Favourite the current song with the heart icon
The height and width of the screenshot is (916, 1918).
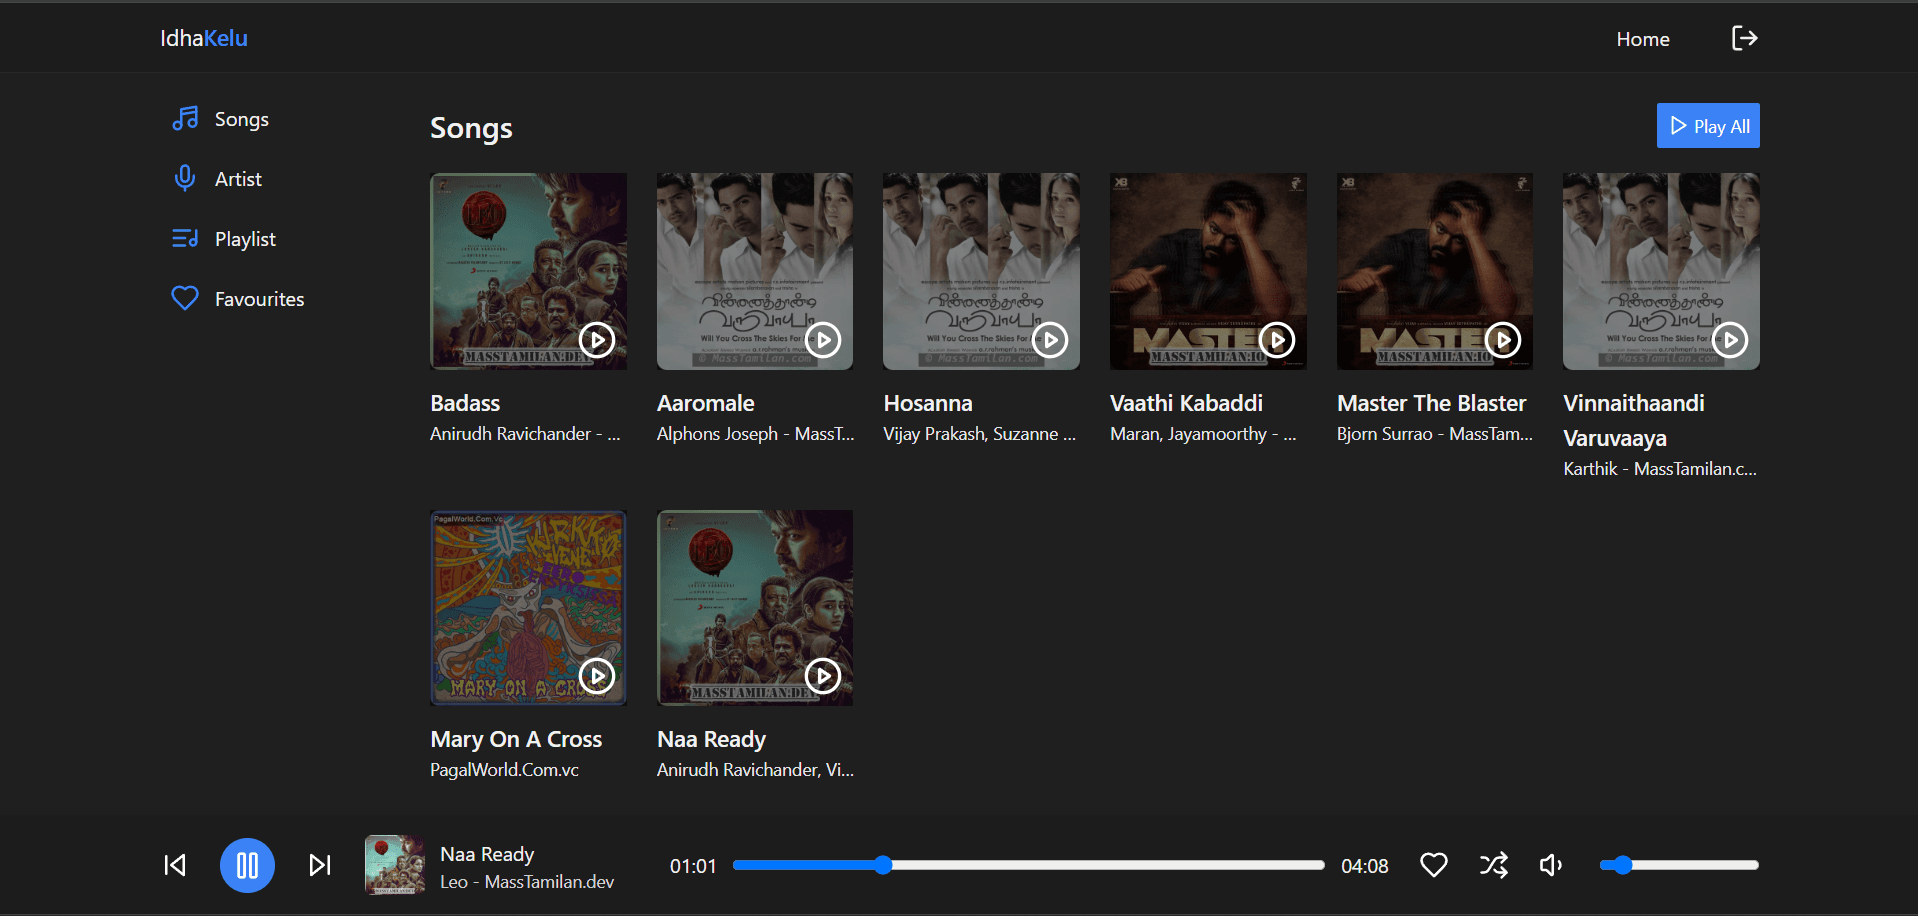[x=1433, y=864]
